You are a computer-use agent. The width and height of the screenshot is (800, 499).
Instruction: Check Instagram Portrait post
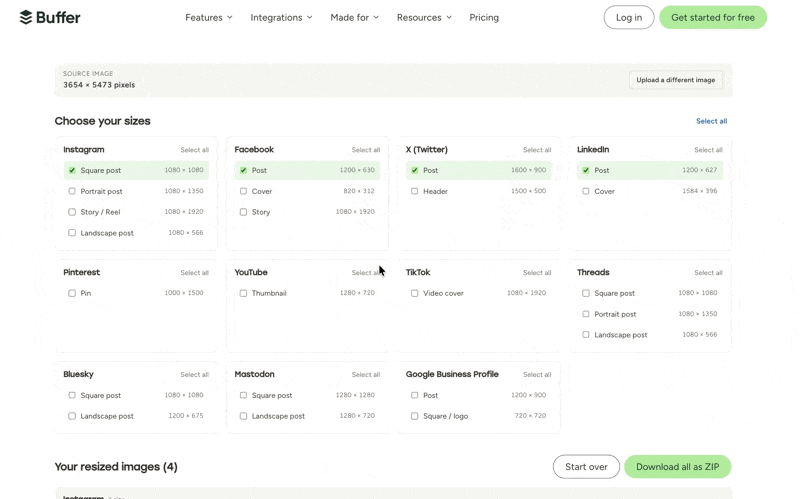tap(72, 191)
